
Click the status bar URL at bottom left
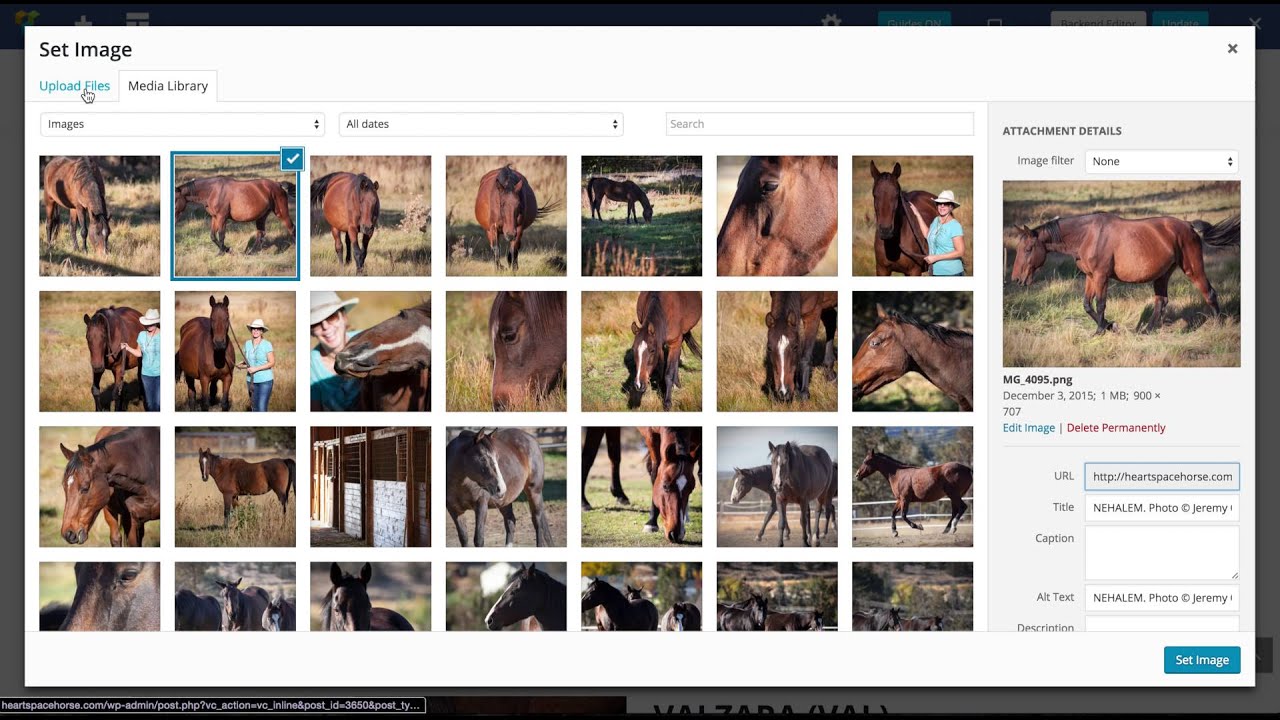213,705
